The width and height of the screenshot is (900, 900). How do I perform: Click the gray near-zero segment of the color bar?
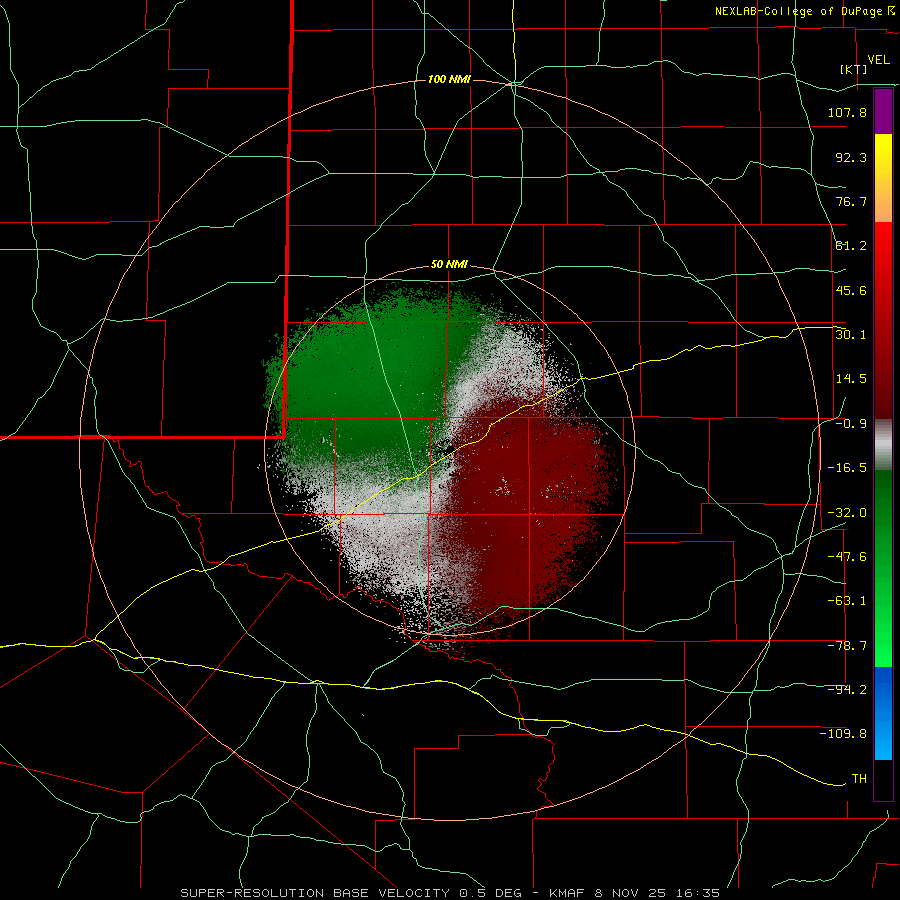[x=883, y=445]
